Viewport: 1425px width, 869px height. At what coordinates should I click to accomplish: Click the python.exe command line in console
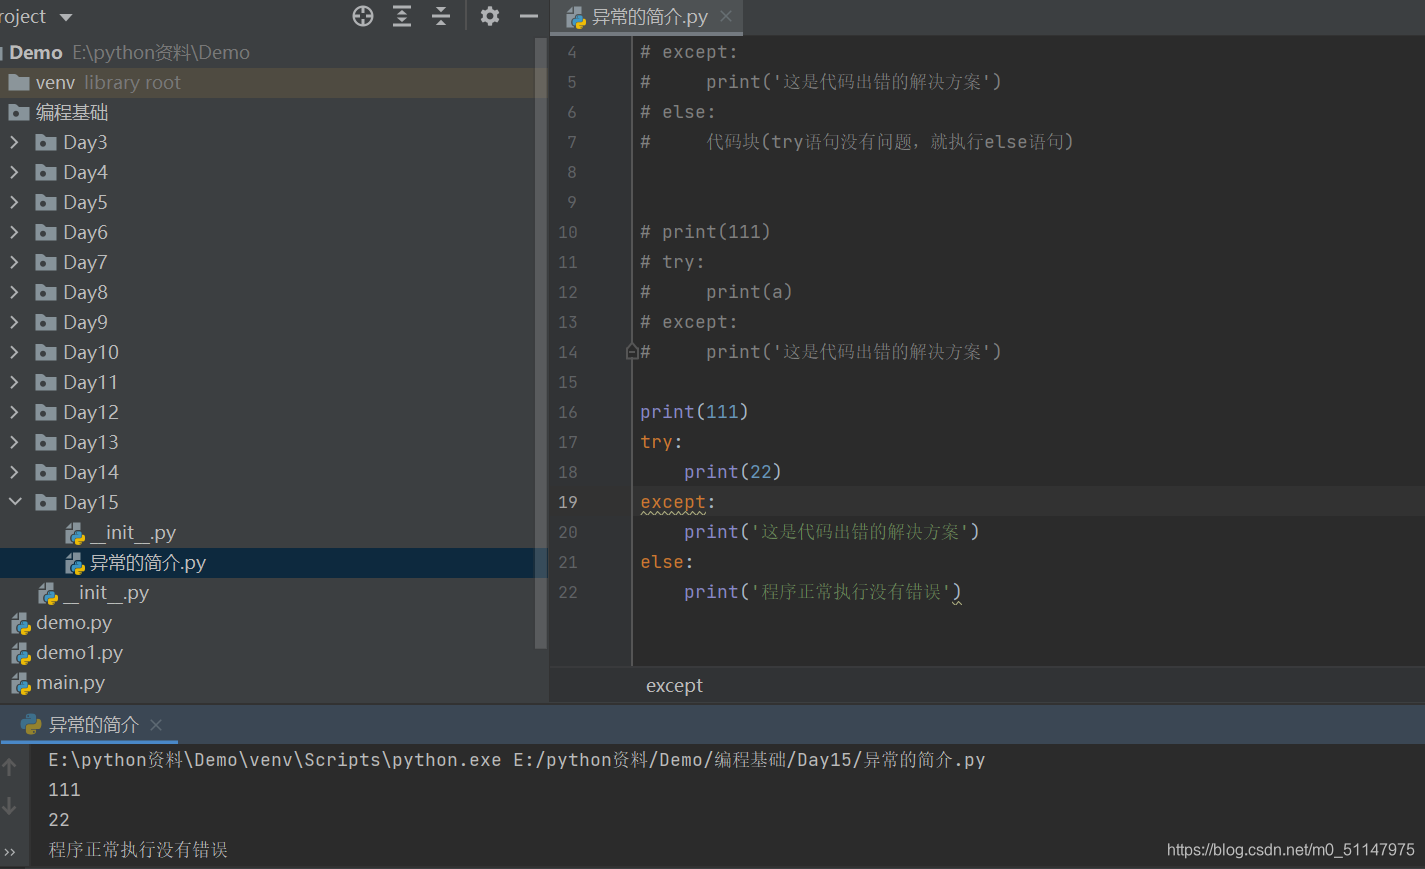(x=516, y=760)
